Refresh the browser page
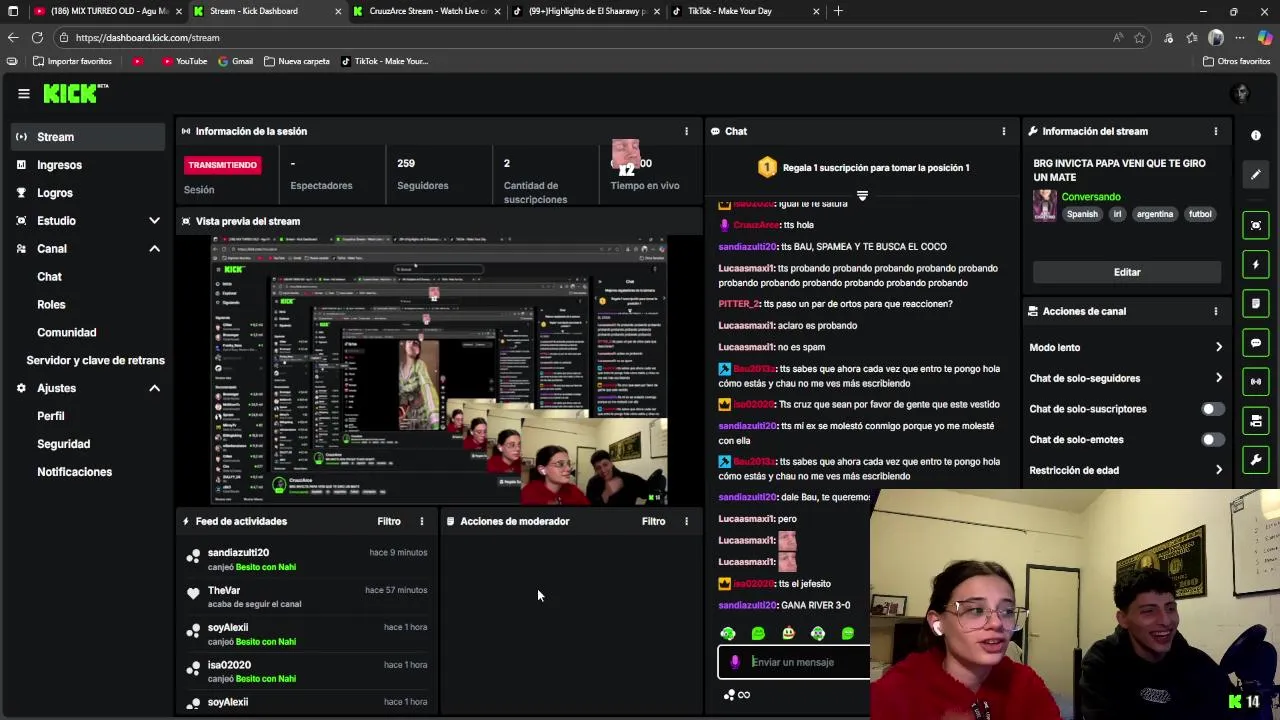The height and width of the screenshot is (720, 1280). point(37,37)
